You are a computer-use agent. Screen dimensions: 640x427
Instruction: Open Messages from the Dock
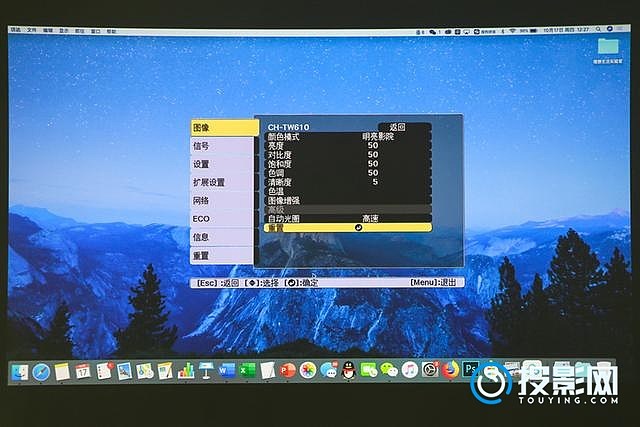329,370
